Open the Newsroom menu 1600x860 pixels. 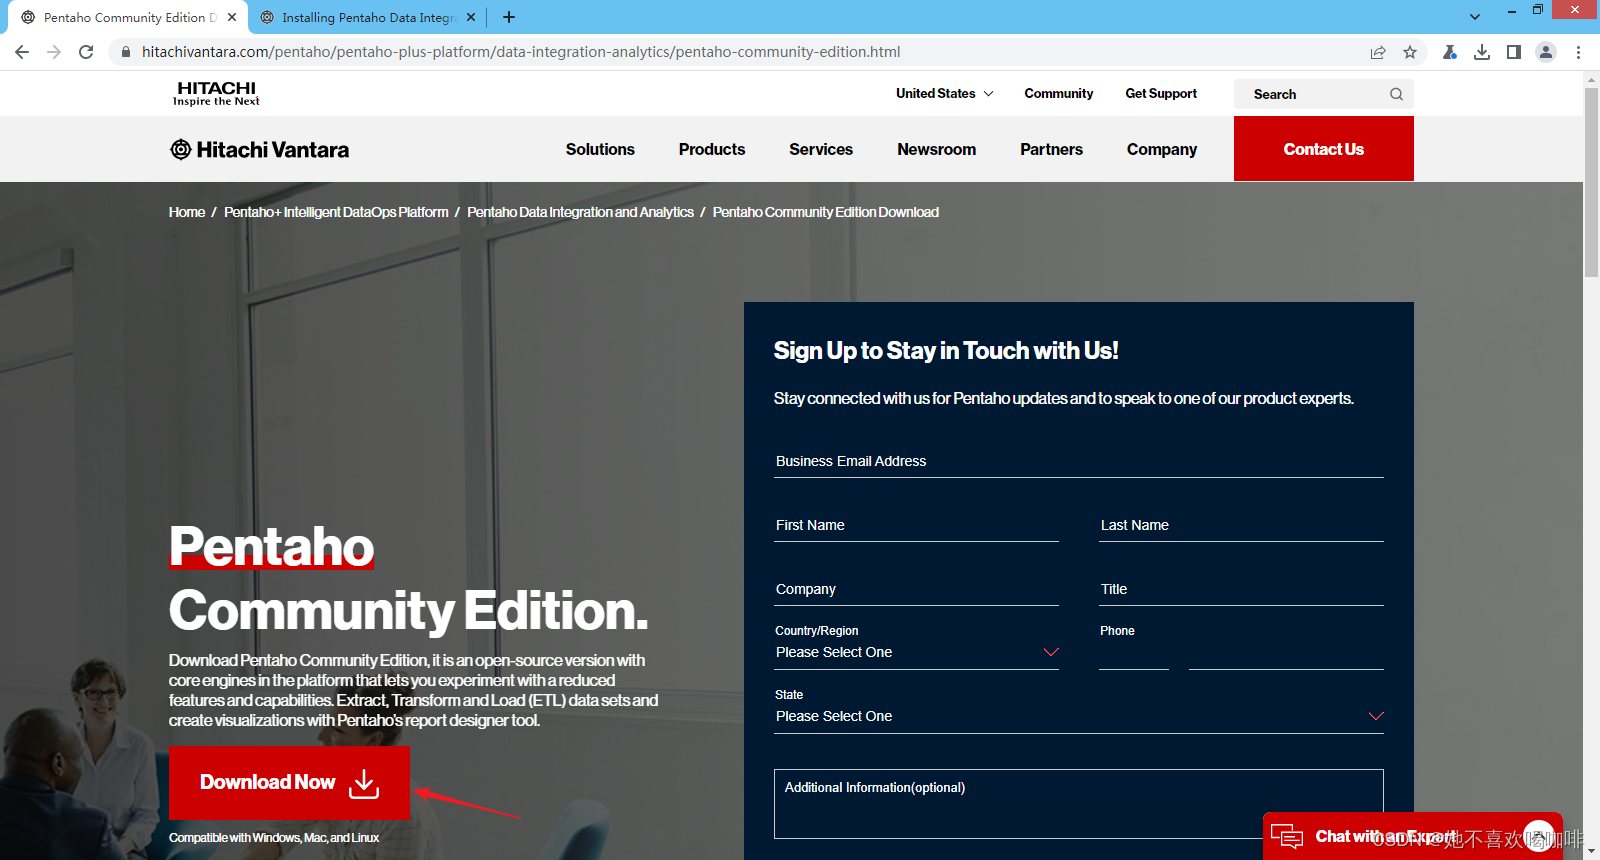937,149
